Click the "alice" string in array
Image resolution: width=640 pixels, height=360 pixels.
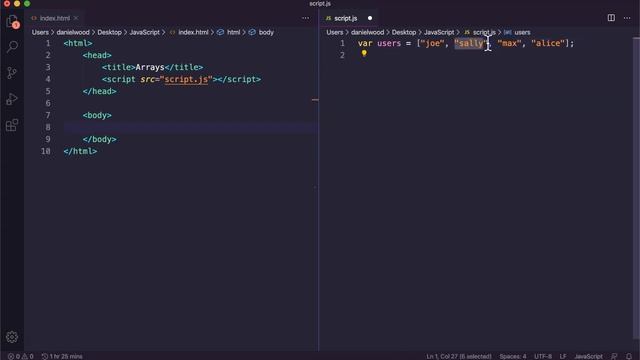[548, 43]
